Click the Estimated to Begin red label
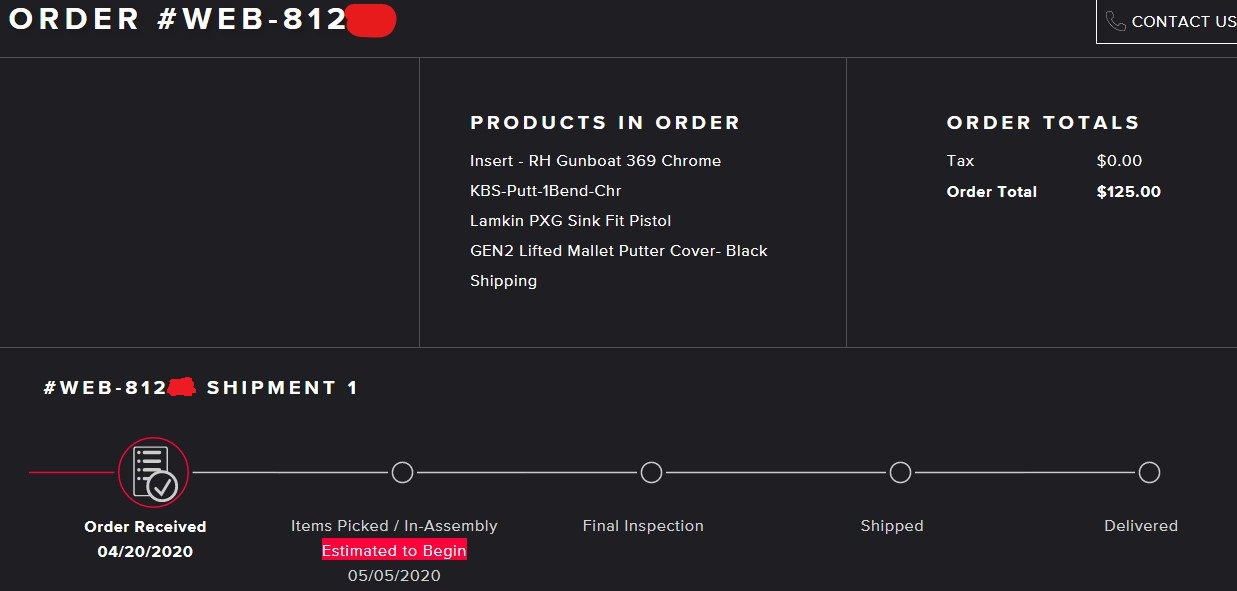Viewport: 1237px width, 591px height. [x=394, y=551]
